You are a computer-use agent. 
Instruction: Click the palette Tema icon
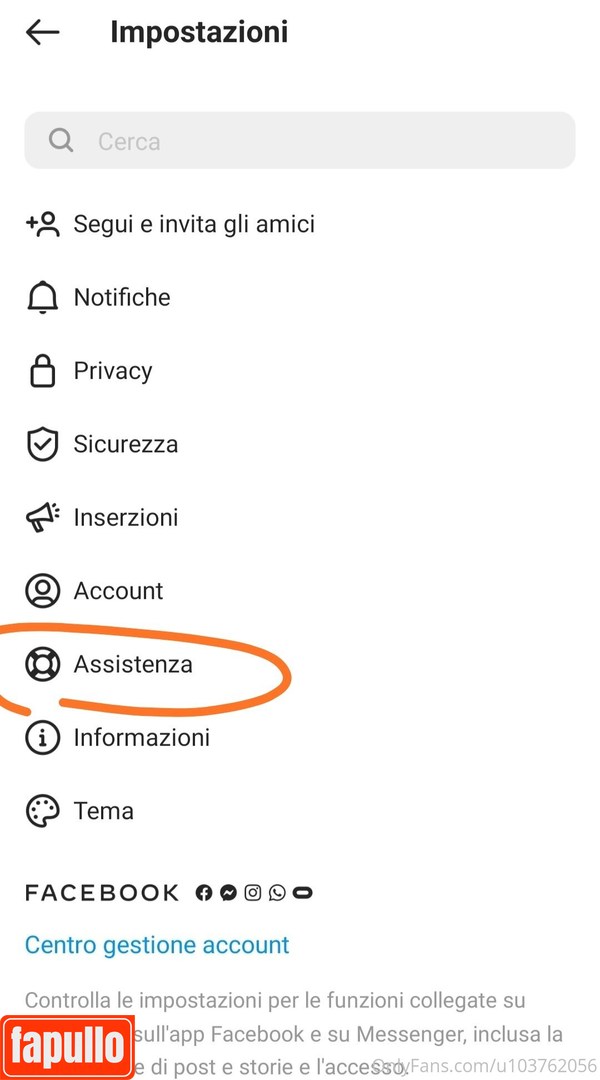pyautogui.click(x=42, y=811)
